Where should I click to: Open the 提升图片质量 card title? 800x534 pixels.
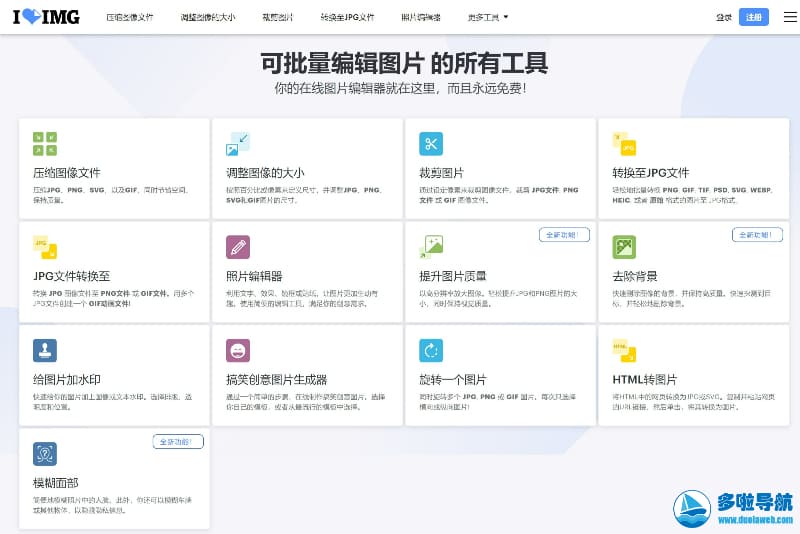pos(453,276)
